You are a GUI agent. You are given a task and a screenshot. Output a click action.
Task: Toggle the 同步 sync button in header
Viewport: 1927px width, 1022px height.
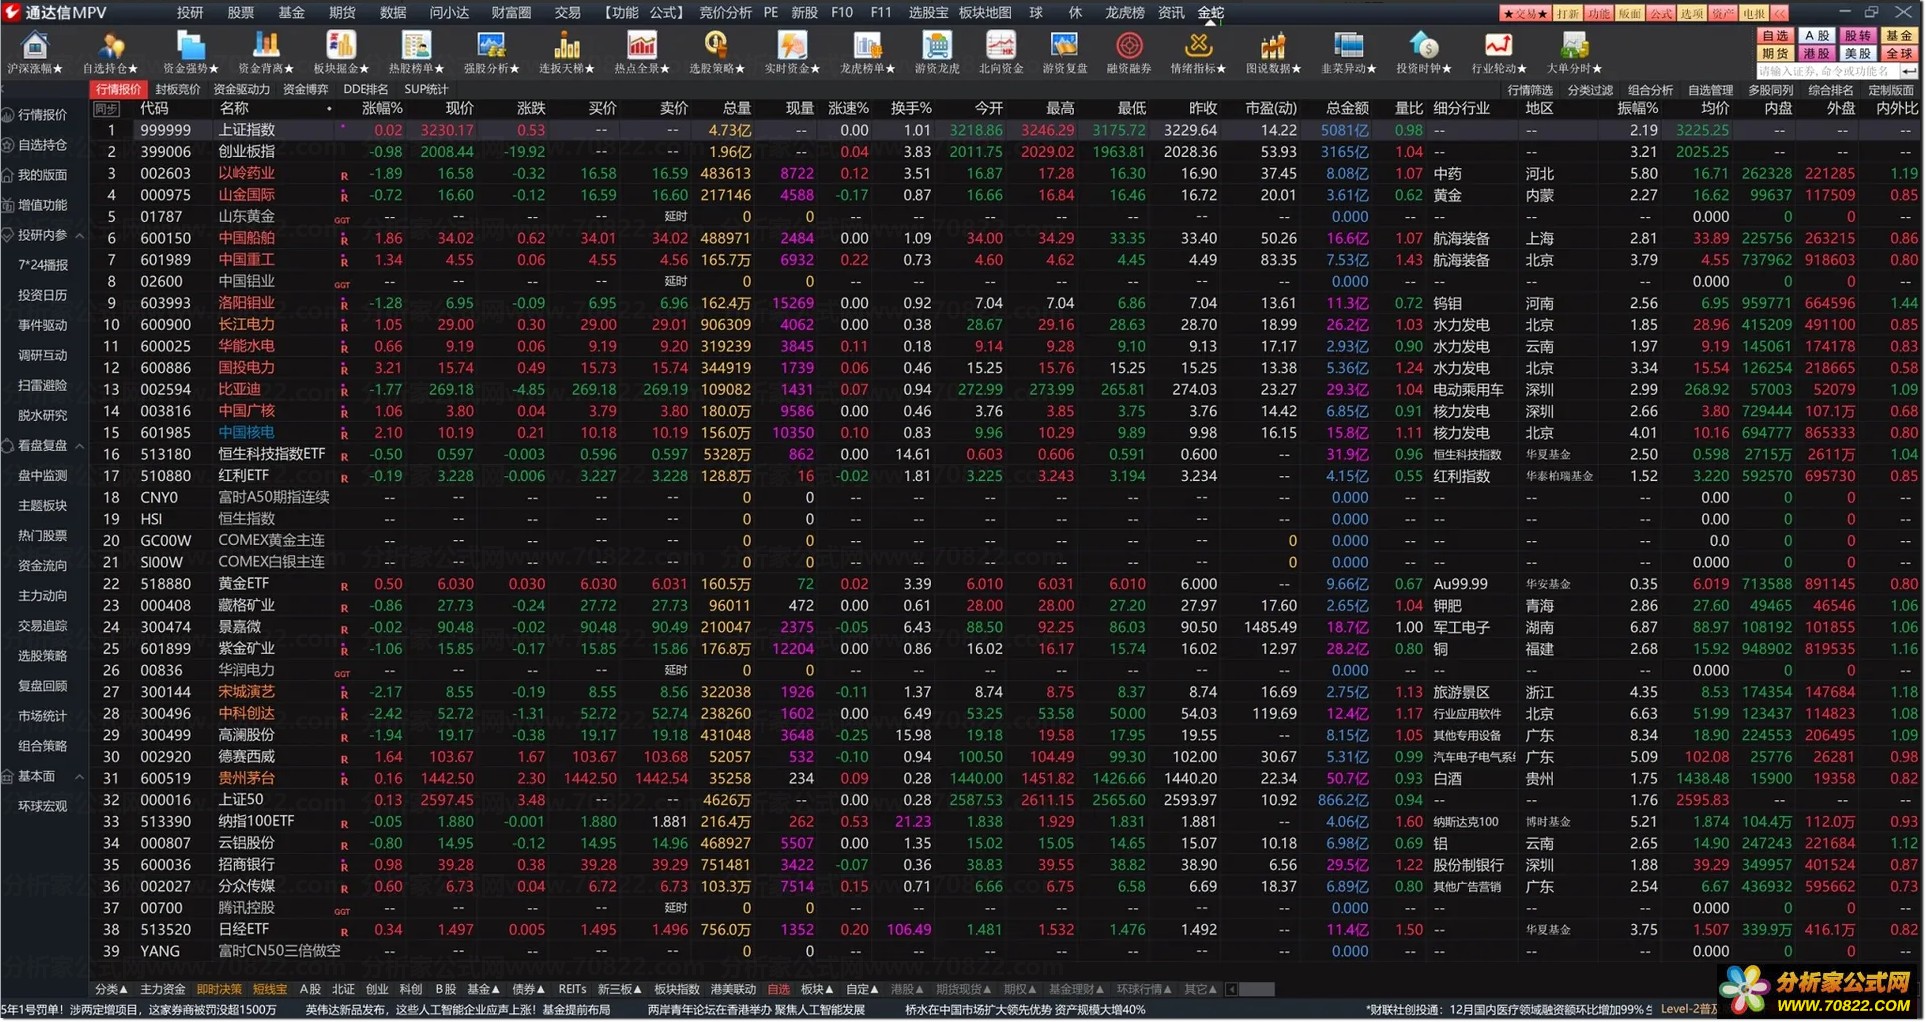pyautogui.click(x=106, y=109)
